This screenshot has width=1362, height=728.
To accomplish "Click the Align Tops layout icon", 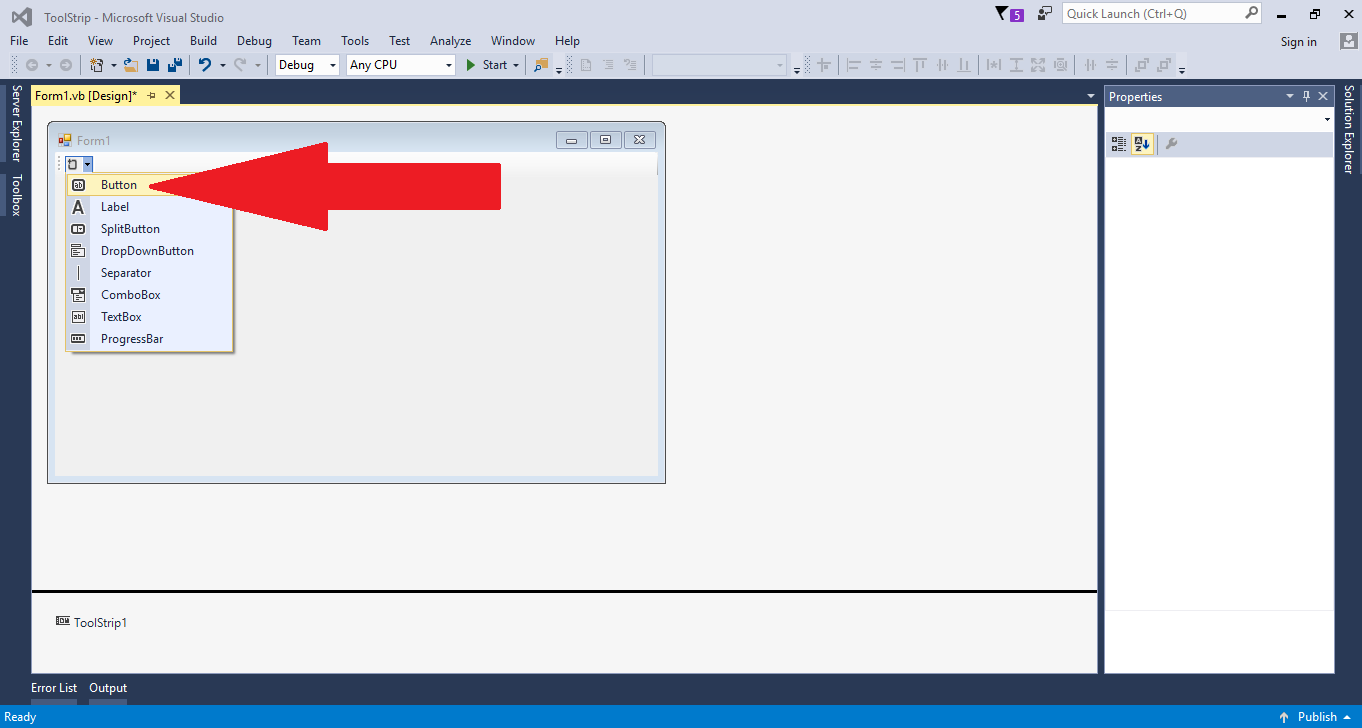I will [x=920, y=65].
